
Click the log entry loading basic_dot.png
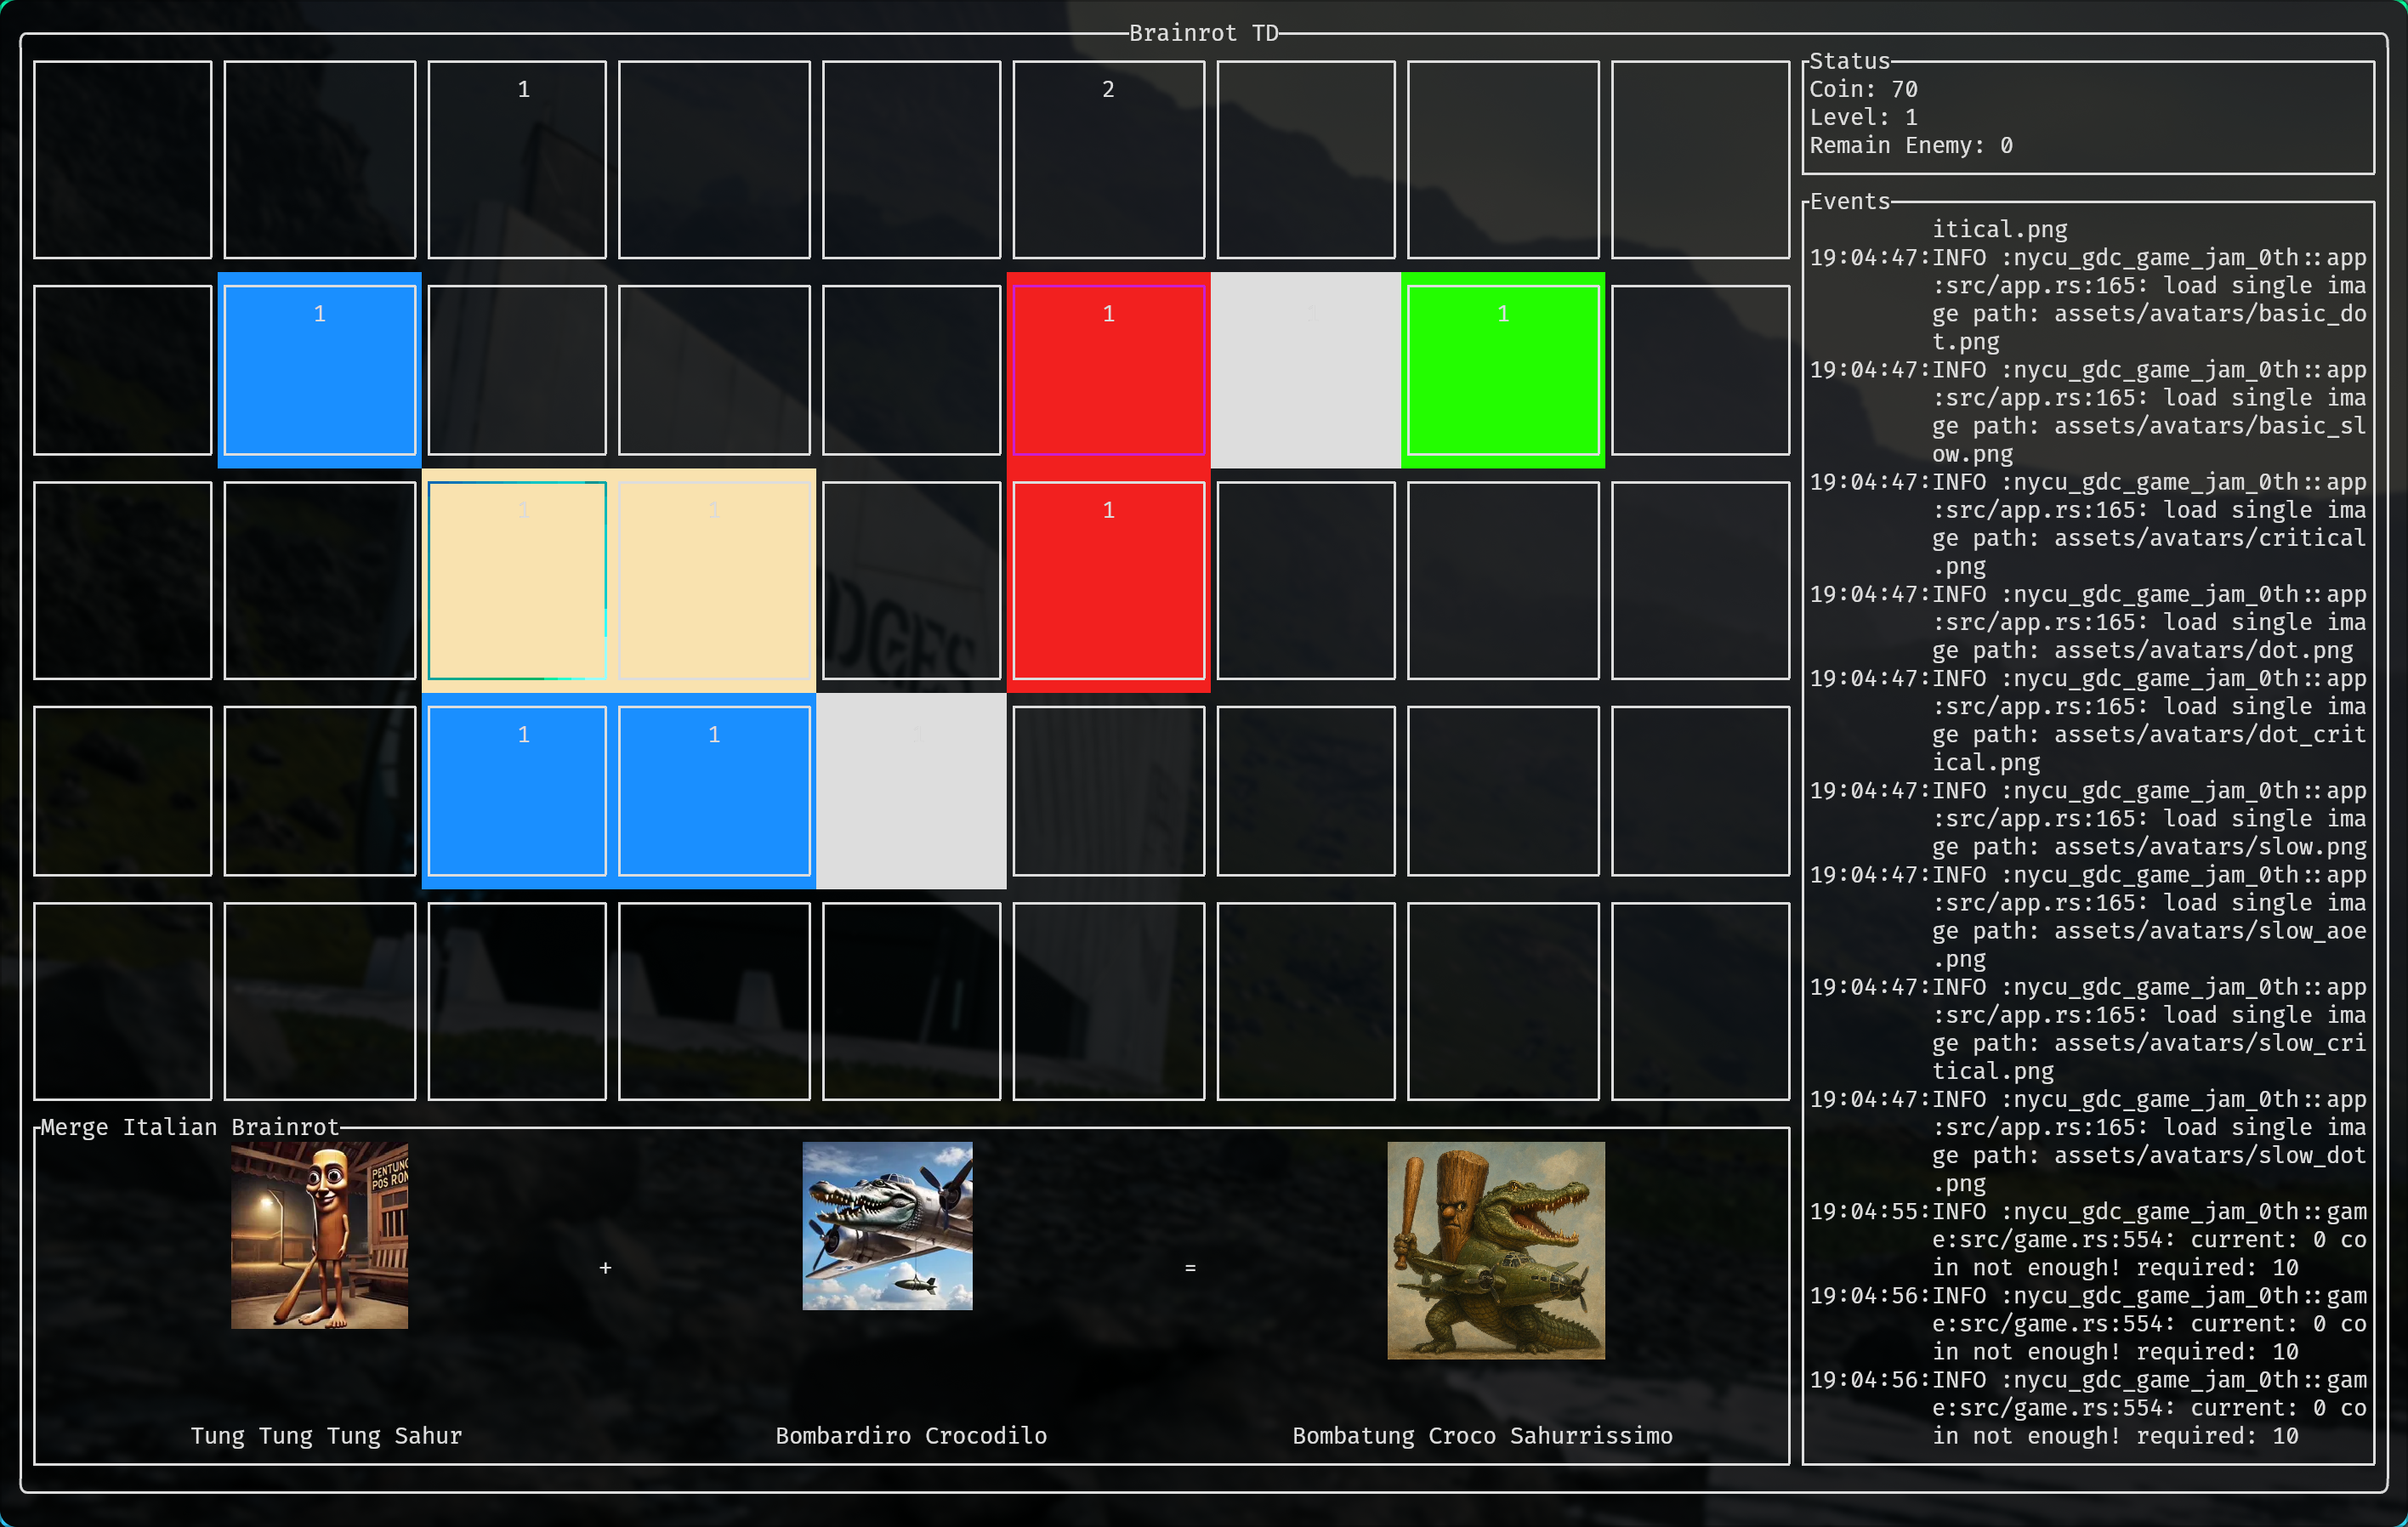[2088, 300]
